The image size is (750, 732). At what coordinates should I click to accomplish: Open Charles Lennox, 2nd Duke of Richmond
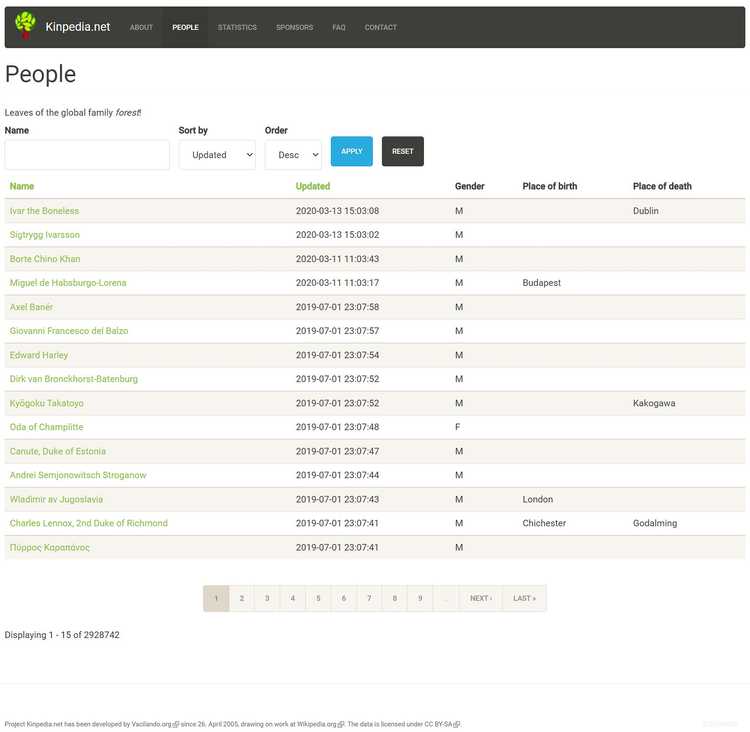pos(88,523)
